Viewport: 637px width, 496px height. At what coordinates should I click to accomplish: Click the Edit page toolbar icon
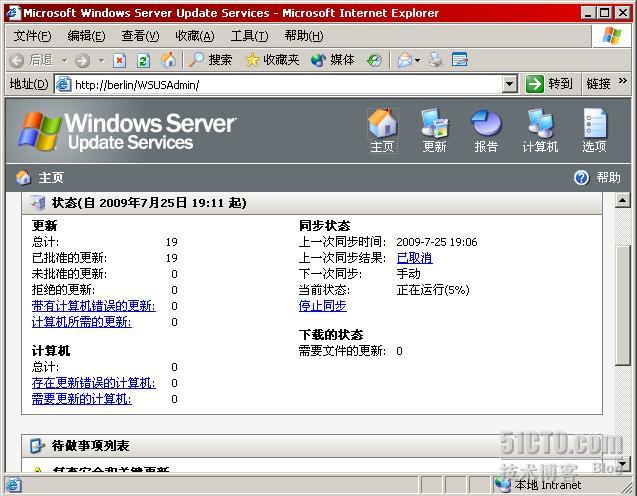click(x=459, y=60)
